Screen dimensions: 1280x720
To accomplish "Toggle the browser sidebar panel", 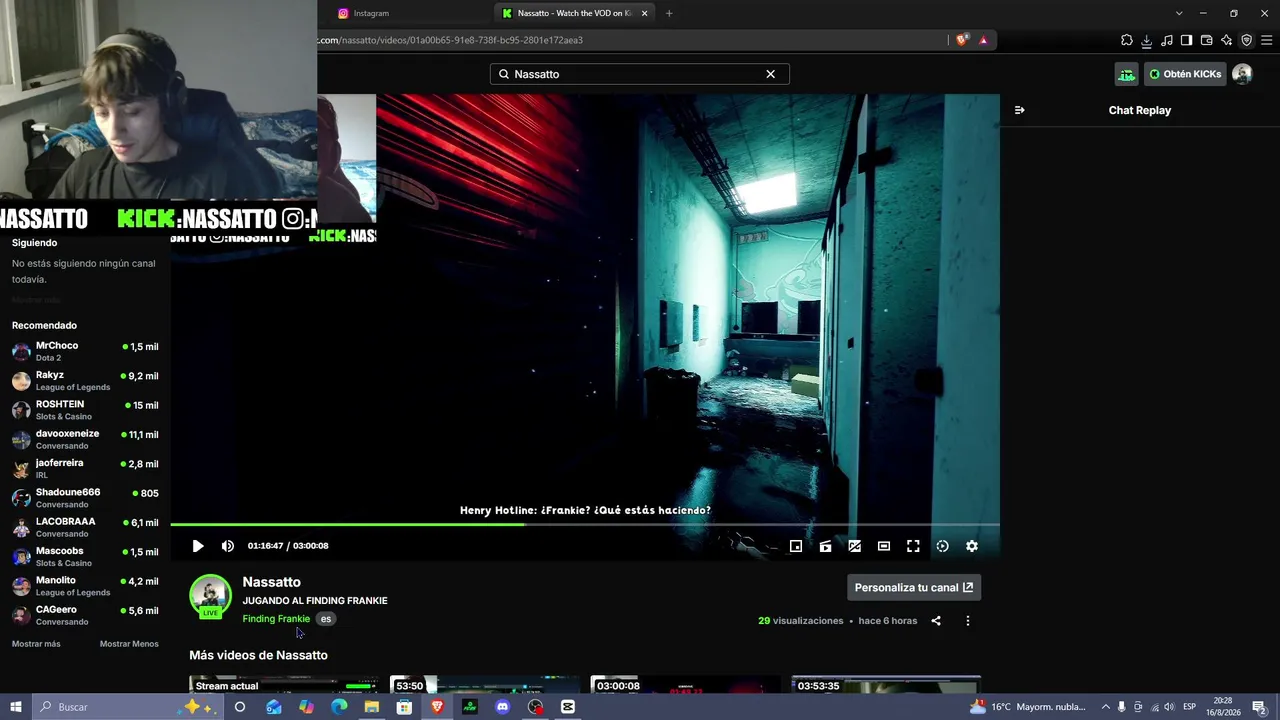I will tap(1186, 41).
